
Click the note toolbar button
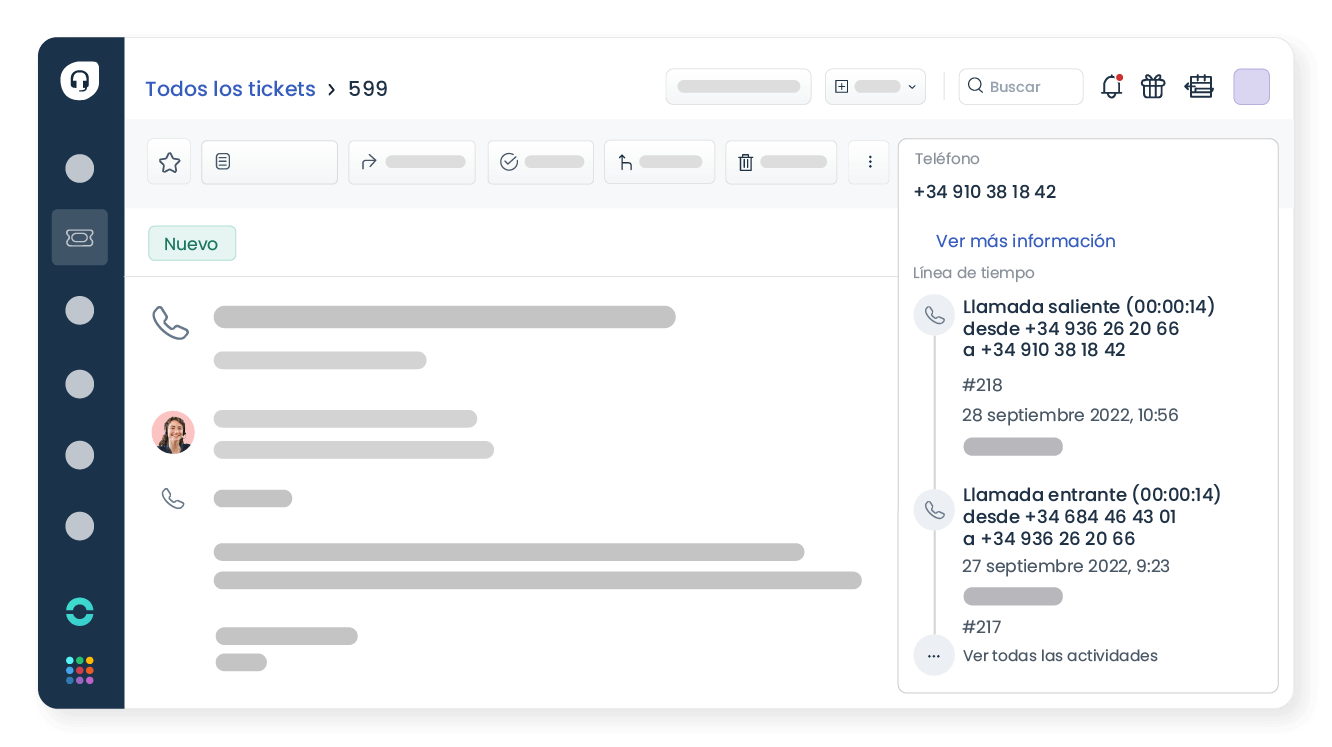[269, 162]
